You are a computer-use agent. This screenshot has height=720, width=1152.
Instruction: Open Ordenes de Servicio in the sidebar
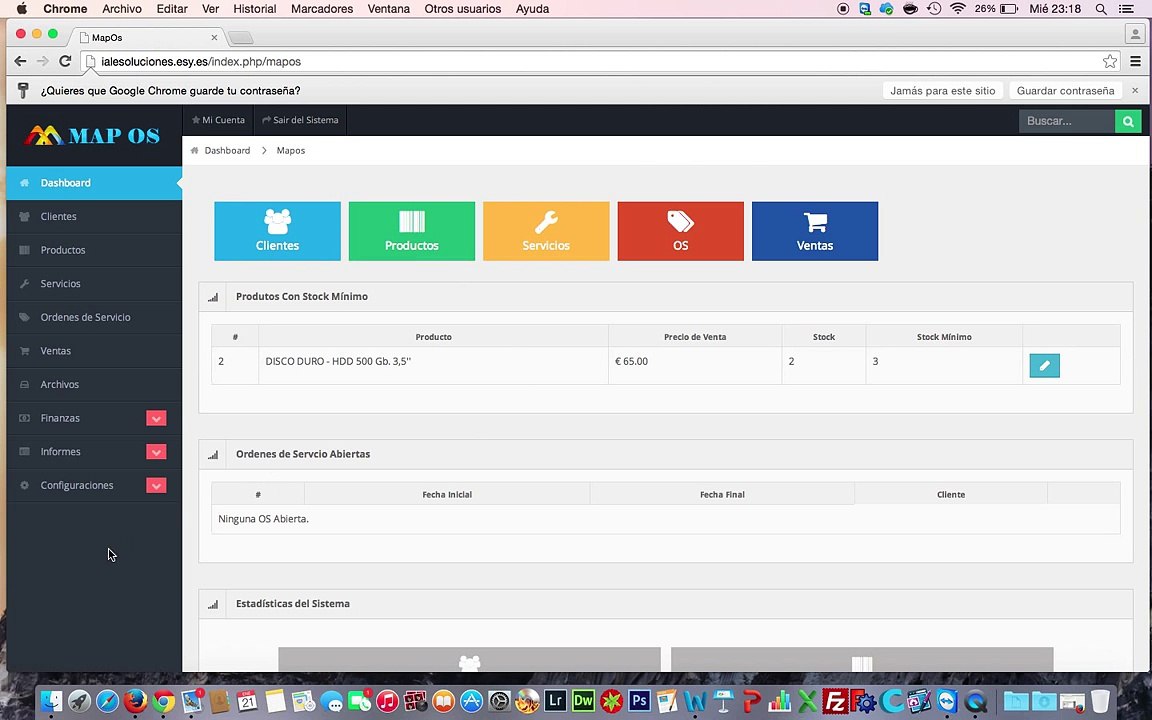click(94, 317)
